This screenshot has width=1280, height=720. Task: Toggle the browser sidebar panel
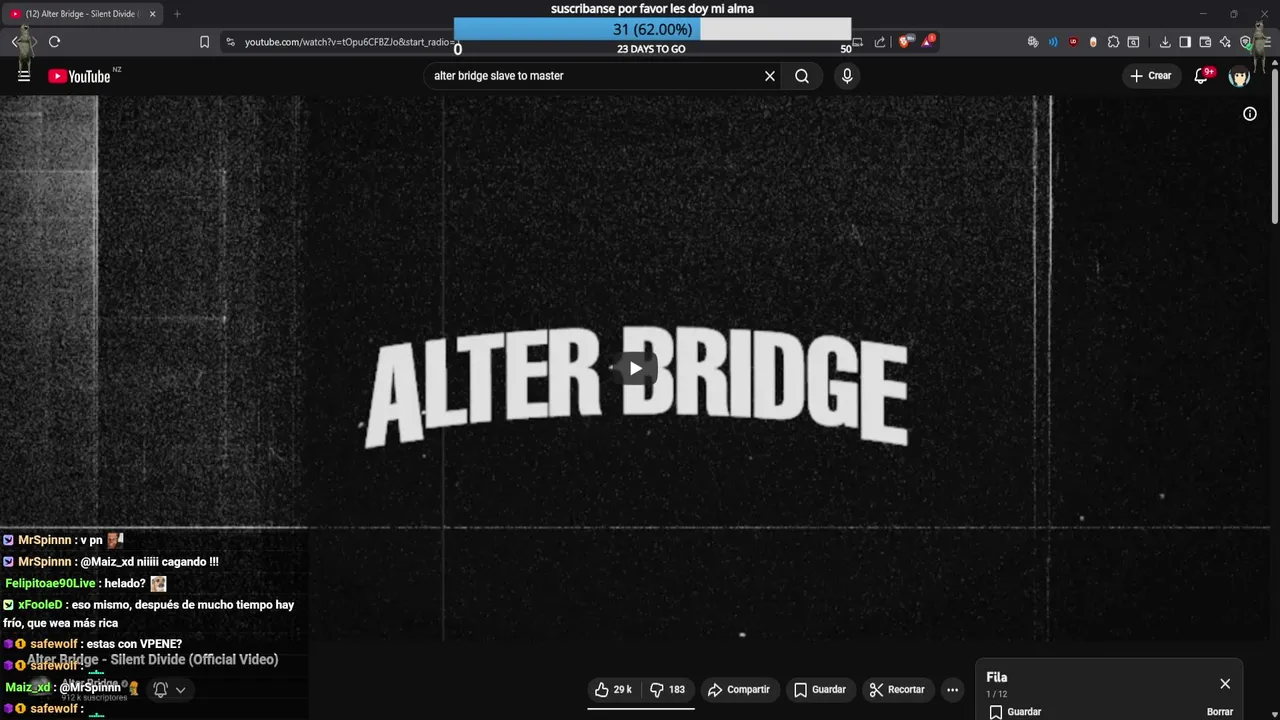[x=1185, y=42]
